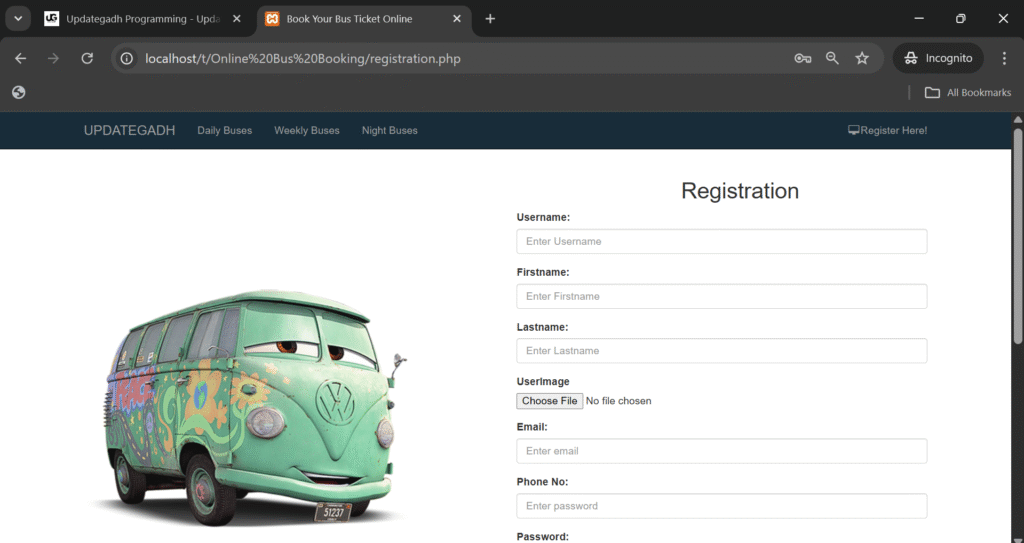Select the Book Your Bus Ticket Online tab

coord(364,19)
